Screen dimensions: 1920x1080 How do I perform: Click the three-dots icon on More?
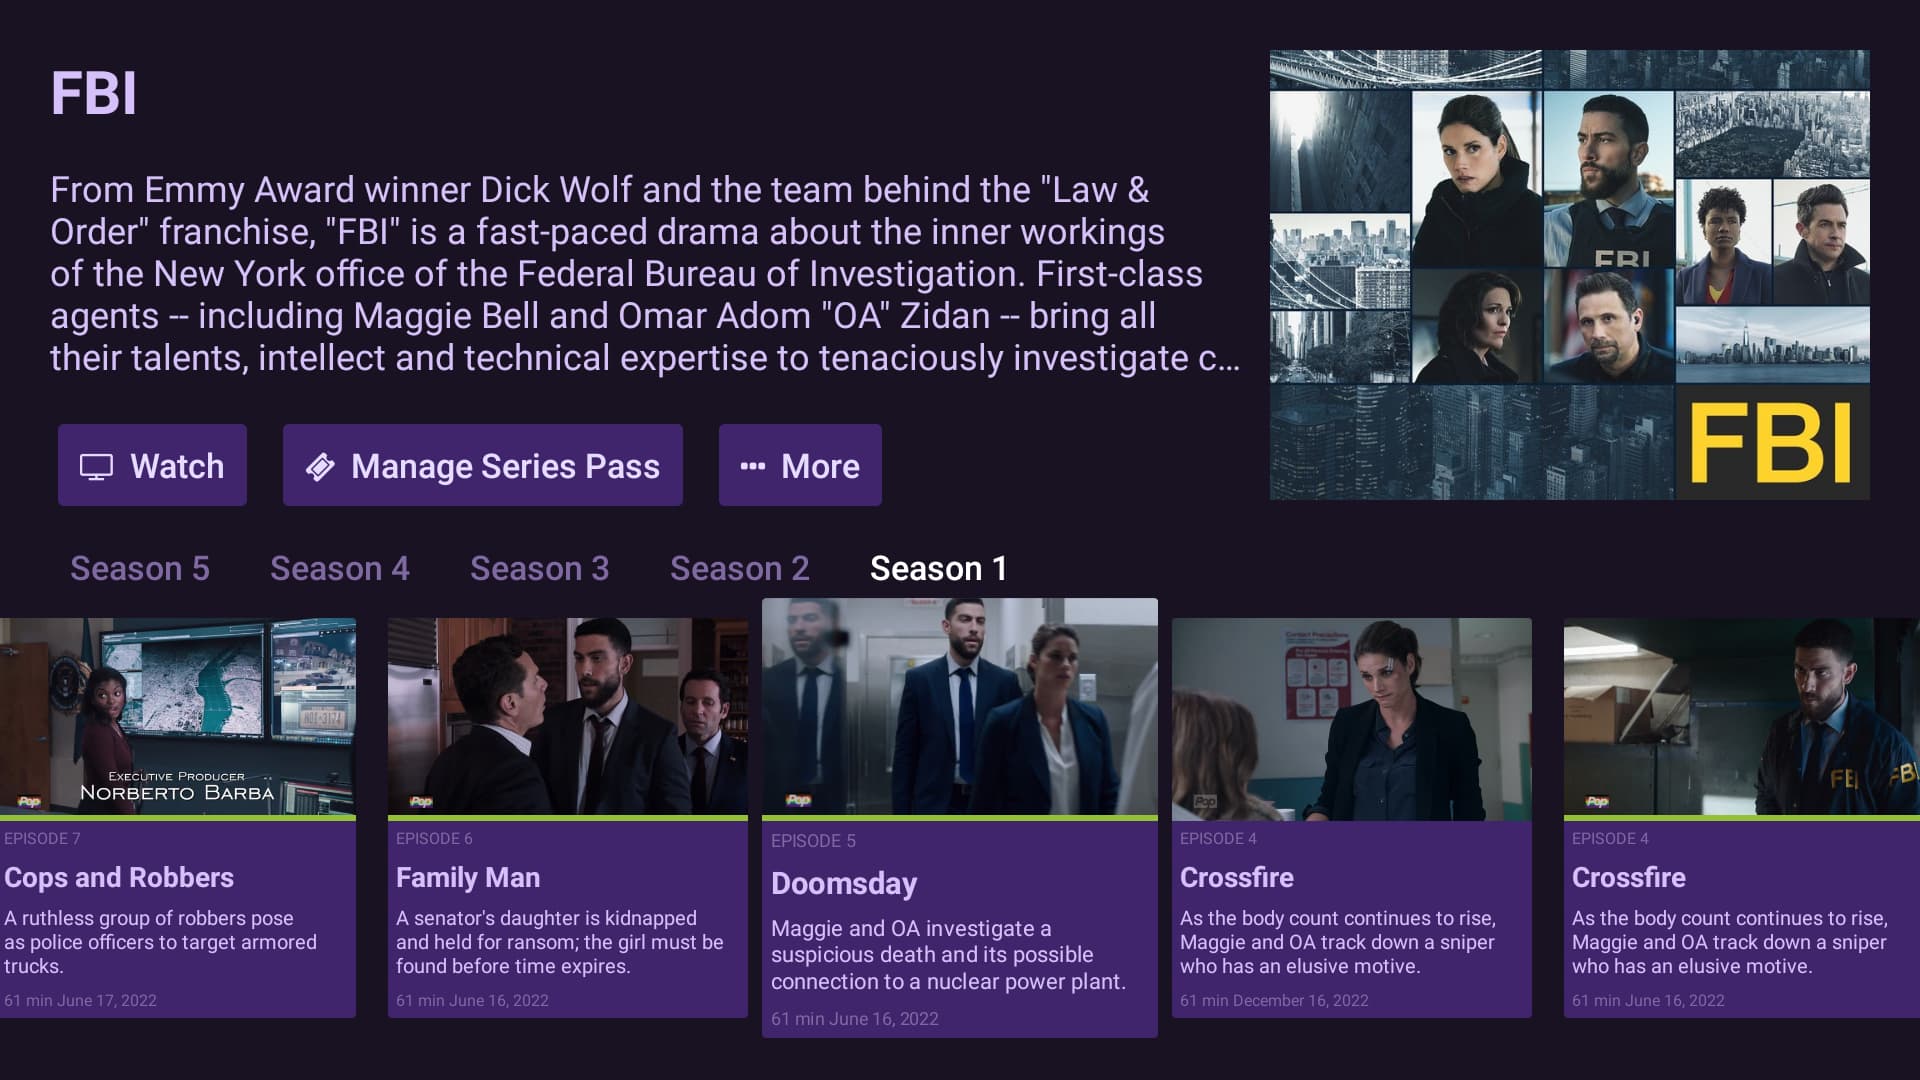pos(752,466)
